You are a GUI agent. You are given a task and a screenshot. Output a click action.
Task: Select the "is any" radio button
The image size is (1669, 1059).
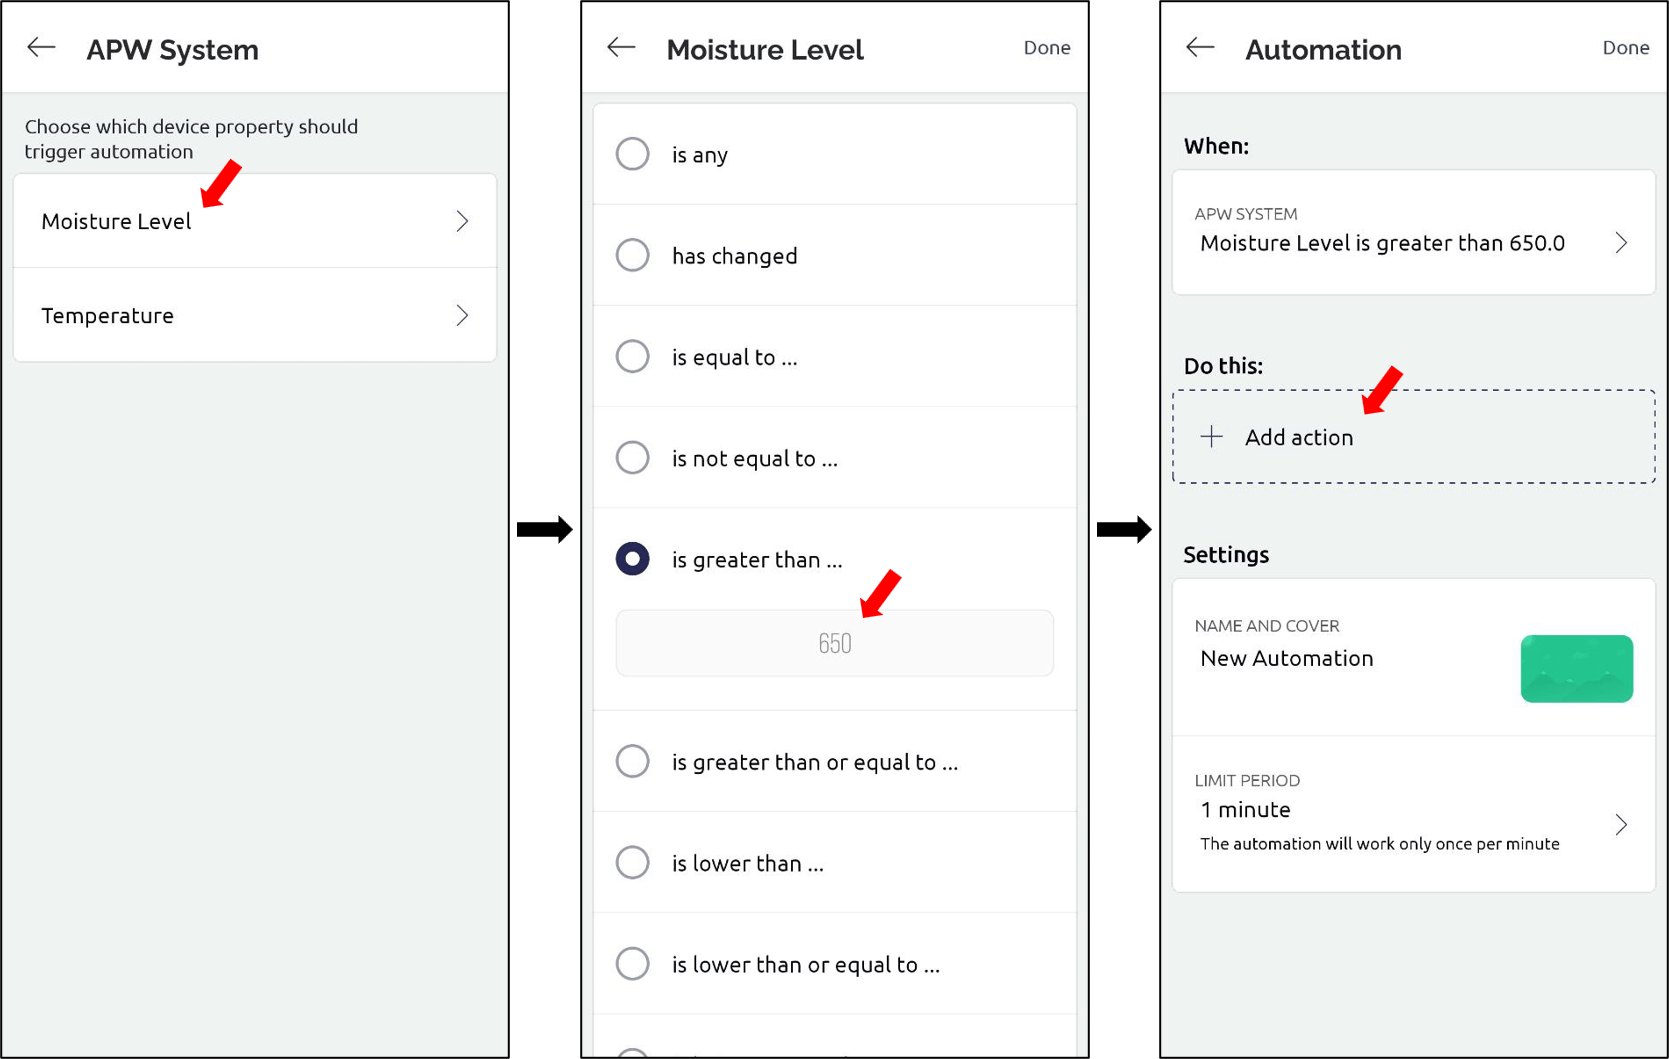tap(632, 153)
